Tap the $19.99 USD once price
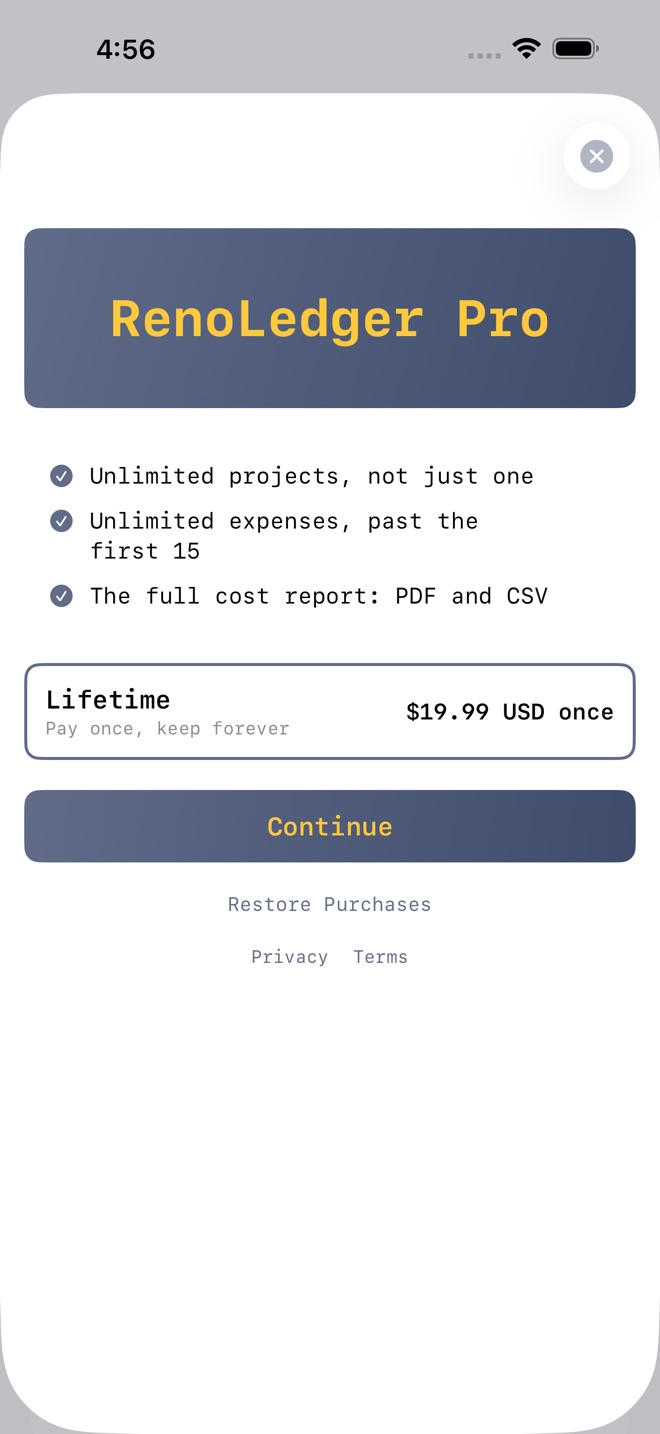The height and width of the screenshot is (1434, 660). (510, 712)
